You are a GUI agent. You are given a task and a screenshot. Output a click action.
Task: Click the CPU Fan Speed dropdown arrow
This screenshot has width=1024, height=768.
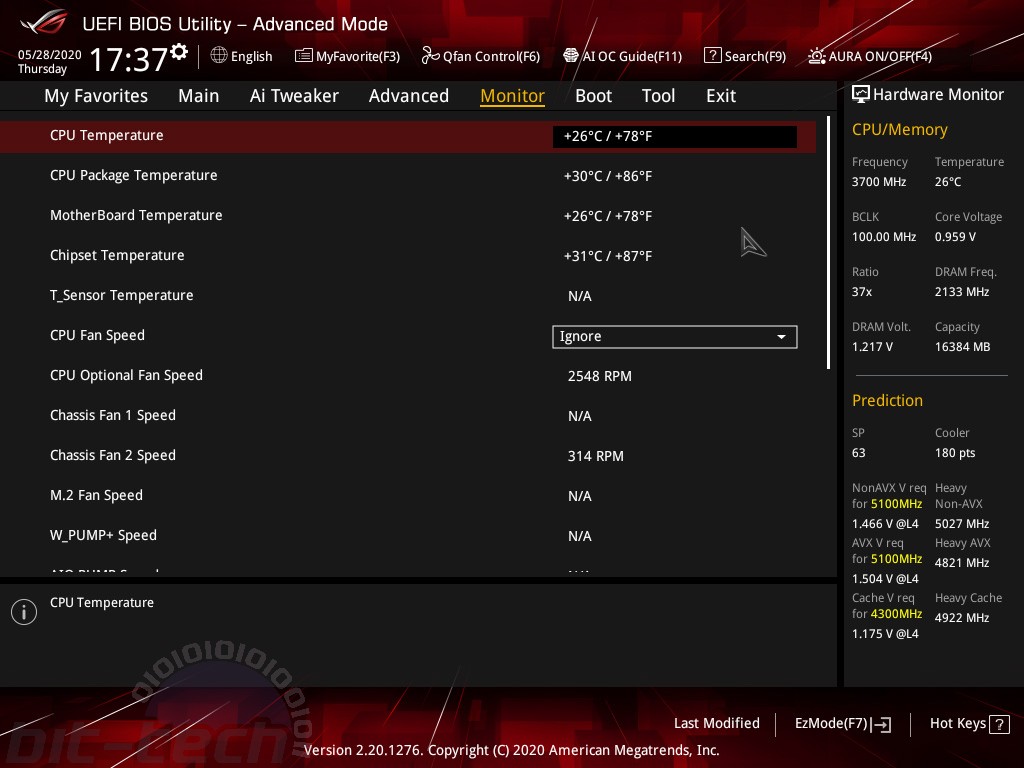click(781, 337)
